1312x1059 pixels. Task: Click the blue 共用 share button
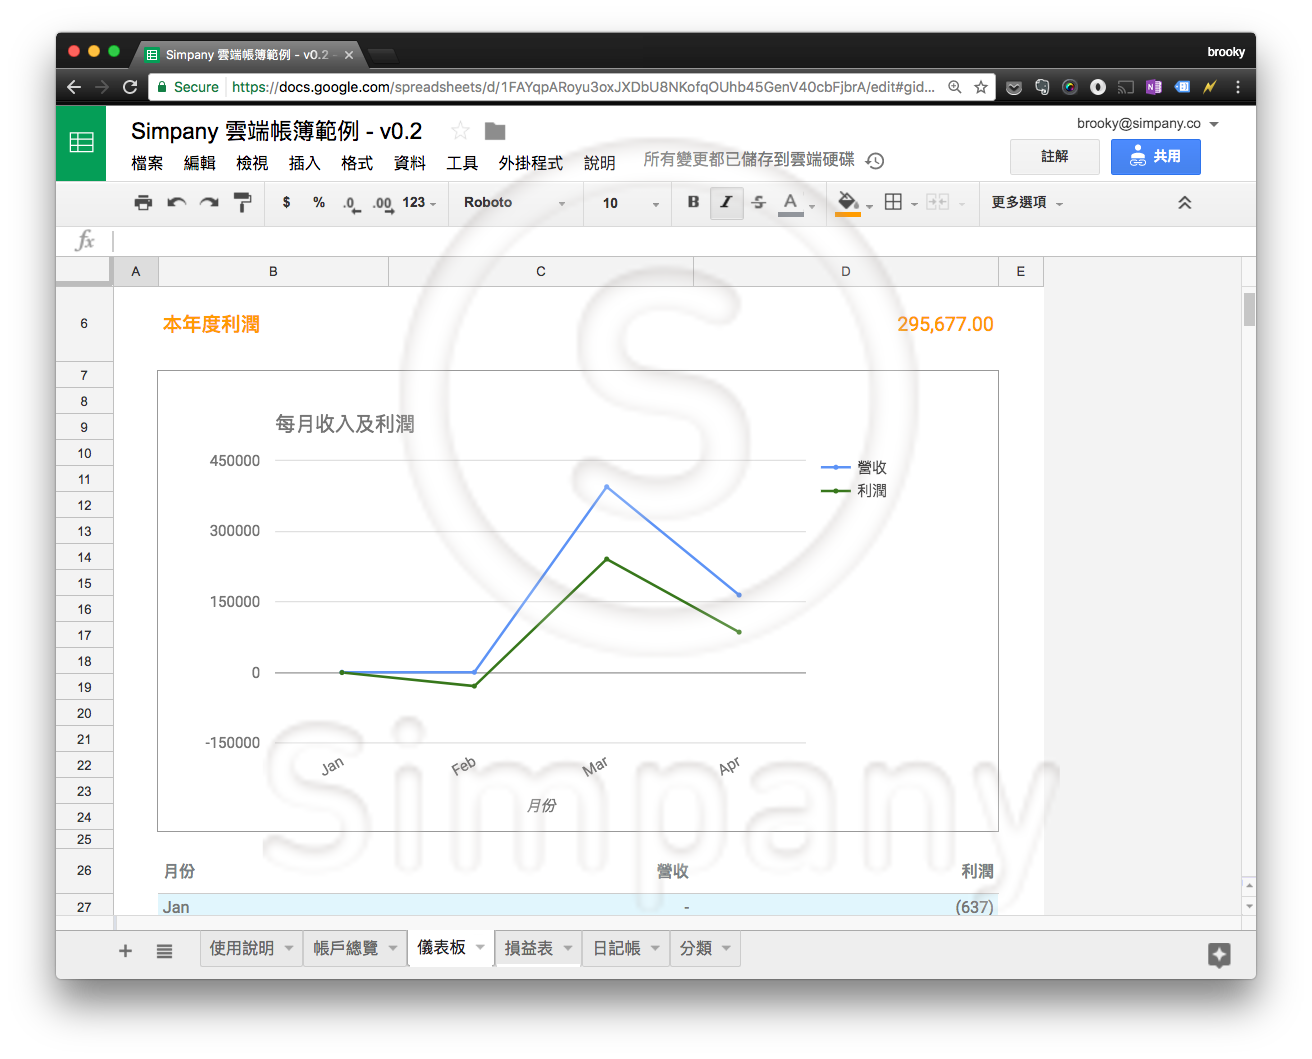pos(1155,157)
